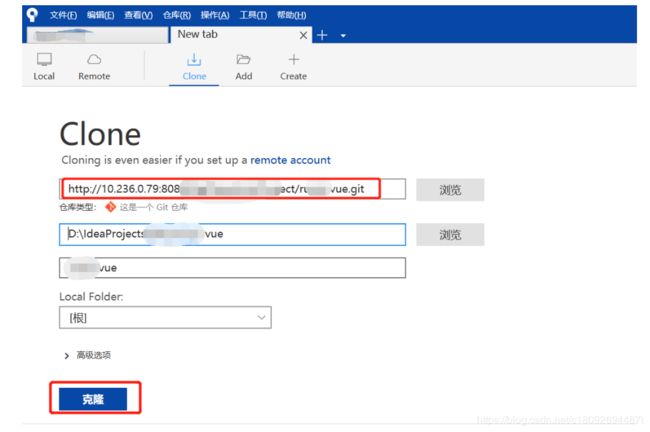Open the Local repositories view

(x=44, y=66)
